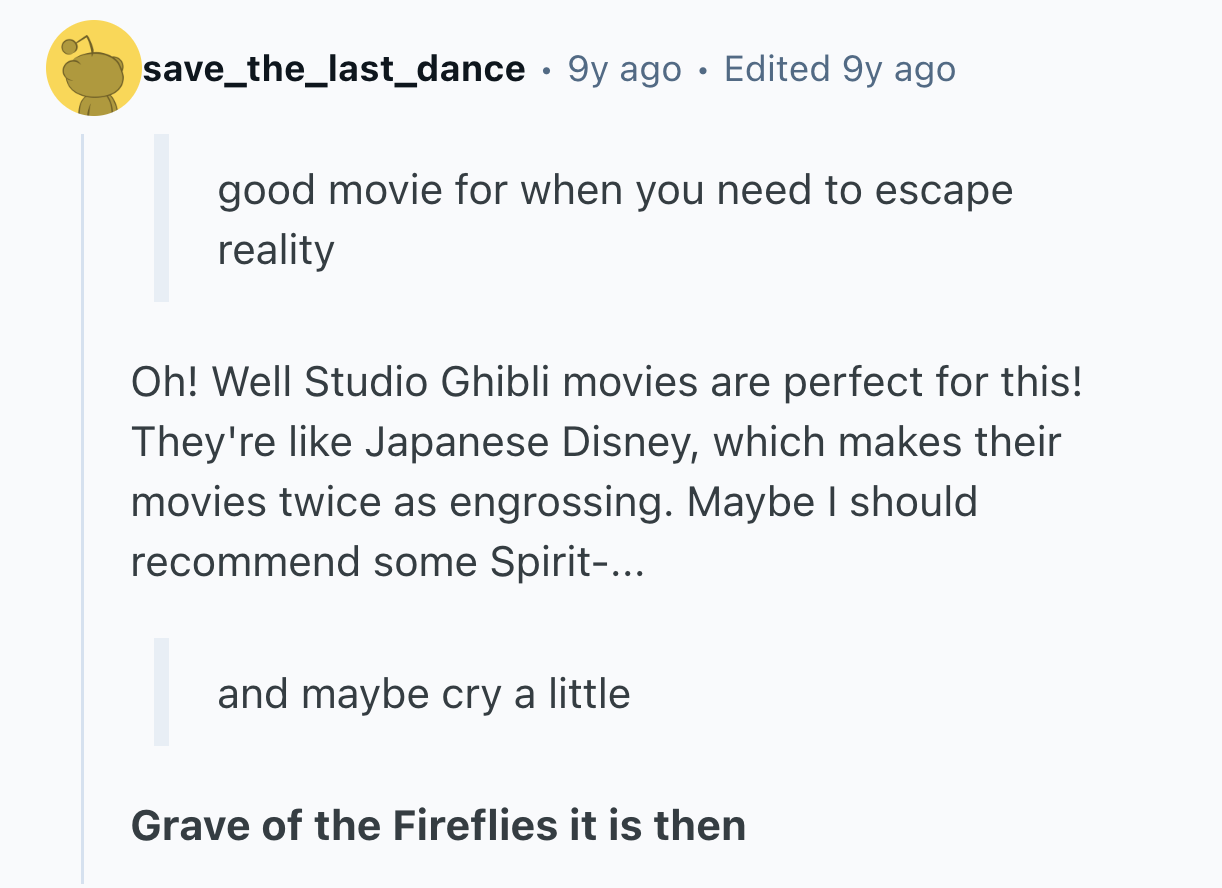Collapse the comment using the thread line
Image resolution: width=1222 pixels, height=888 pixels.
tap(84, 500)
